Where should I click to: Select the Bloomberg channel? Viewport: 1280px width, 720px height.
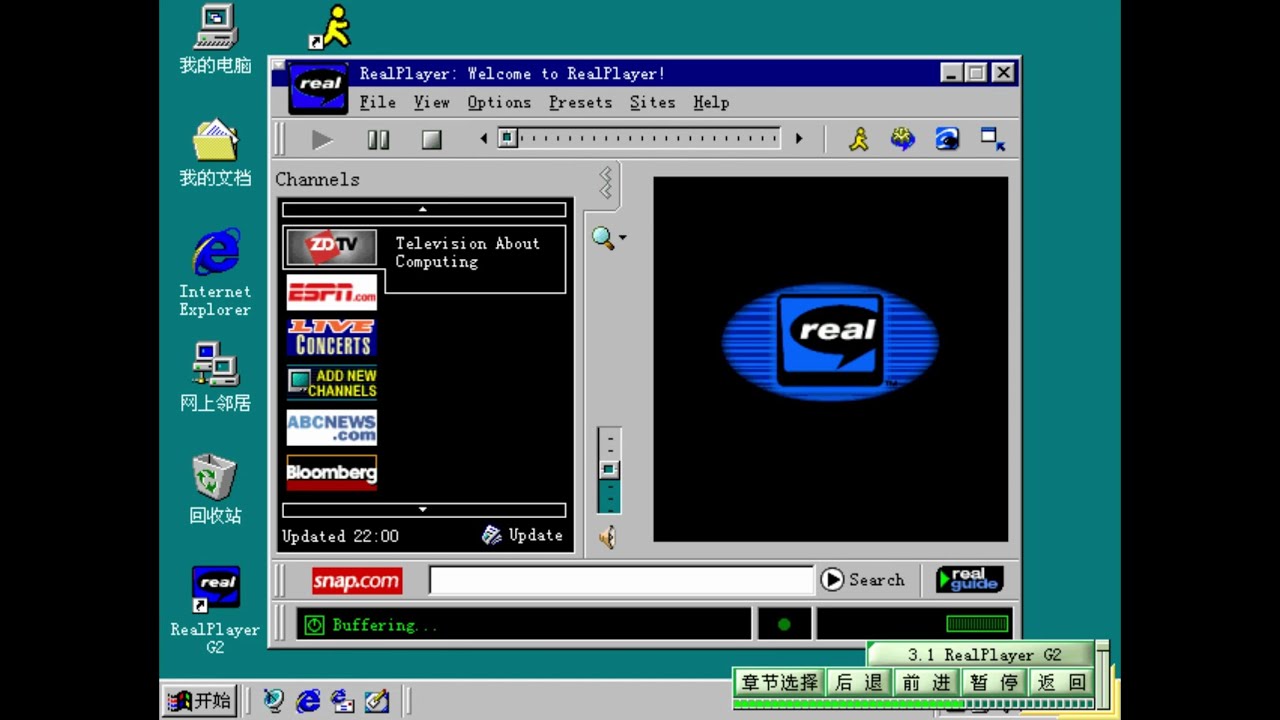pos(331,473)
